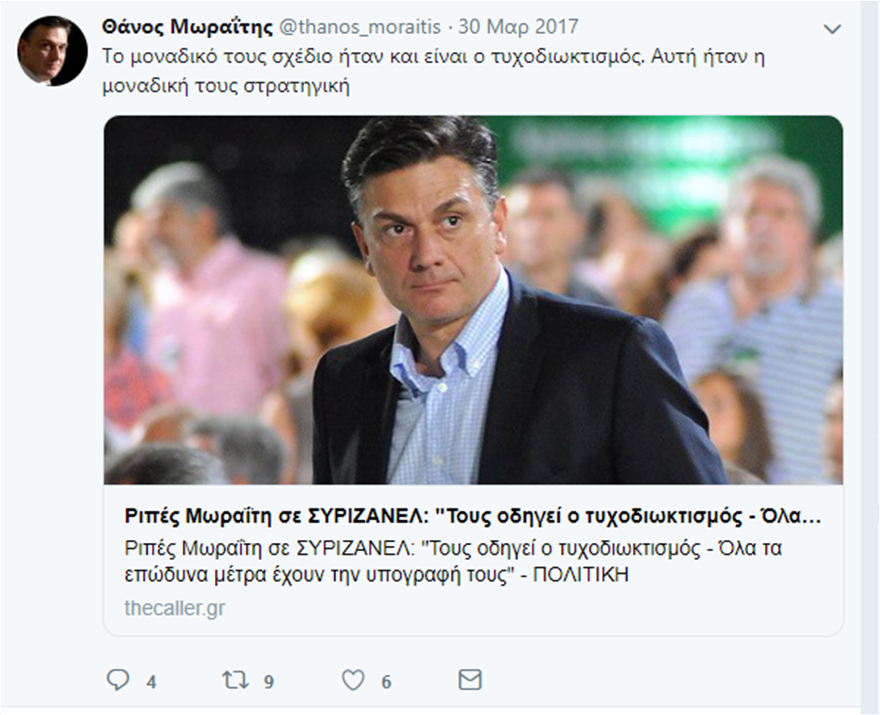Viewport: 880px width, 715px height.
Task: Like the tweet with the heart icon
Action: pyautogui.click(x=353, y=680)
